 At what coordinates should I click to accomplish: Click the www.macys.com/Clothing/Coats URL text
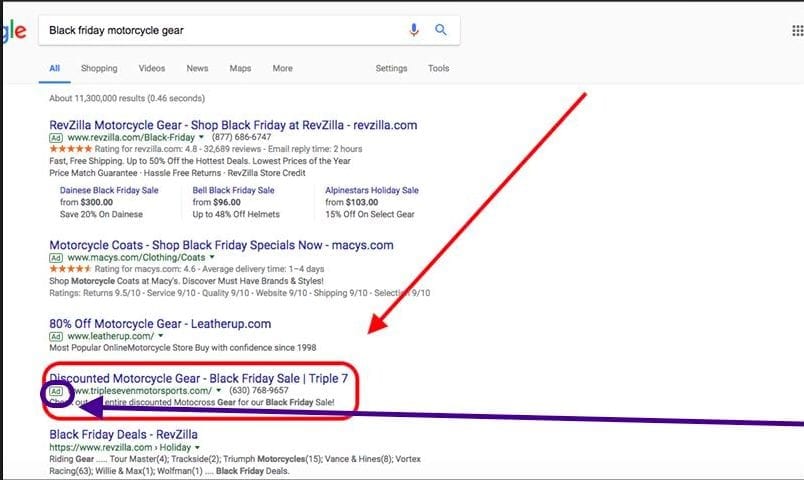coord(136,257)
